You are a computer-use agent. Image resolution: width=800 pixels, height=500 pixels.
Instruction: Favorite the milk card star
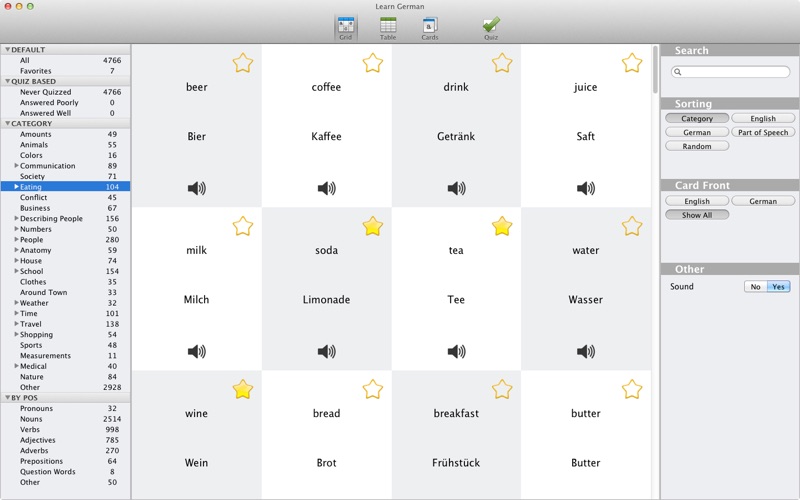point(243,226)
